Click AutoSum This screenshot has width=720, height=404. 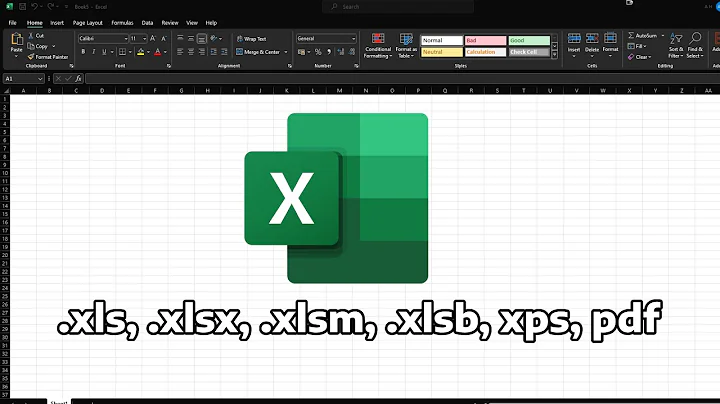tap(642, 35)
